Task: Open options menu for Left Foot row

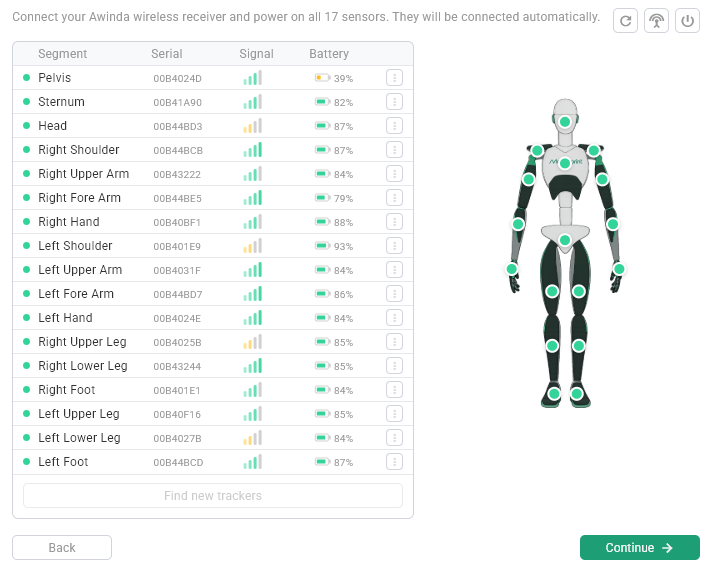Action: [394, 462]
